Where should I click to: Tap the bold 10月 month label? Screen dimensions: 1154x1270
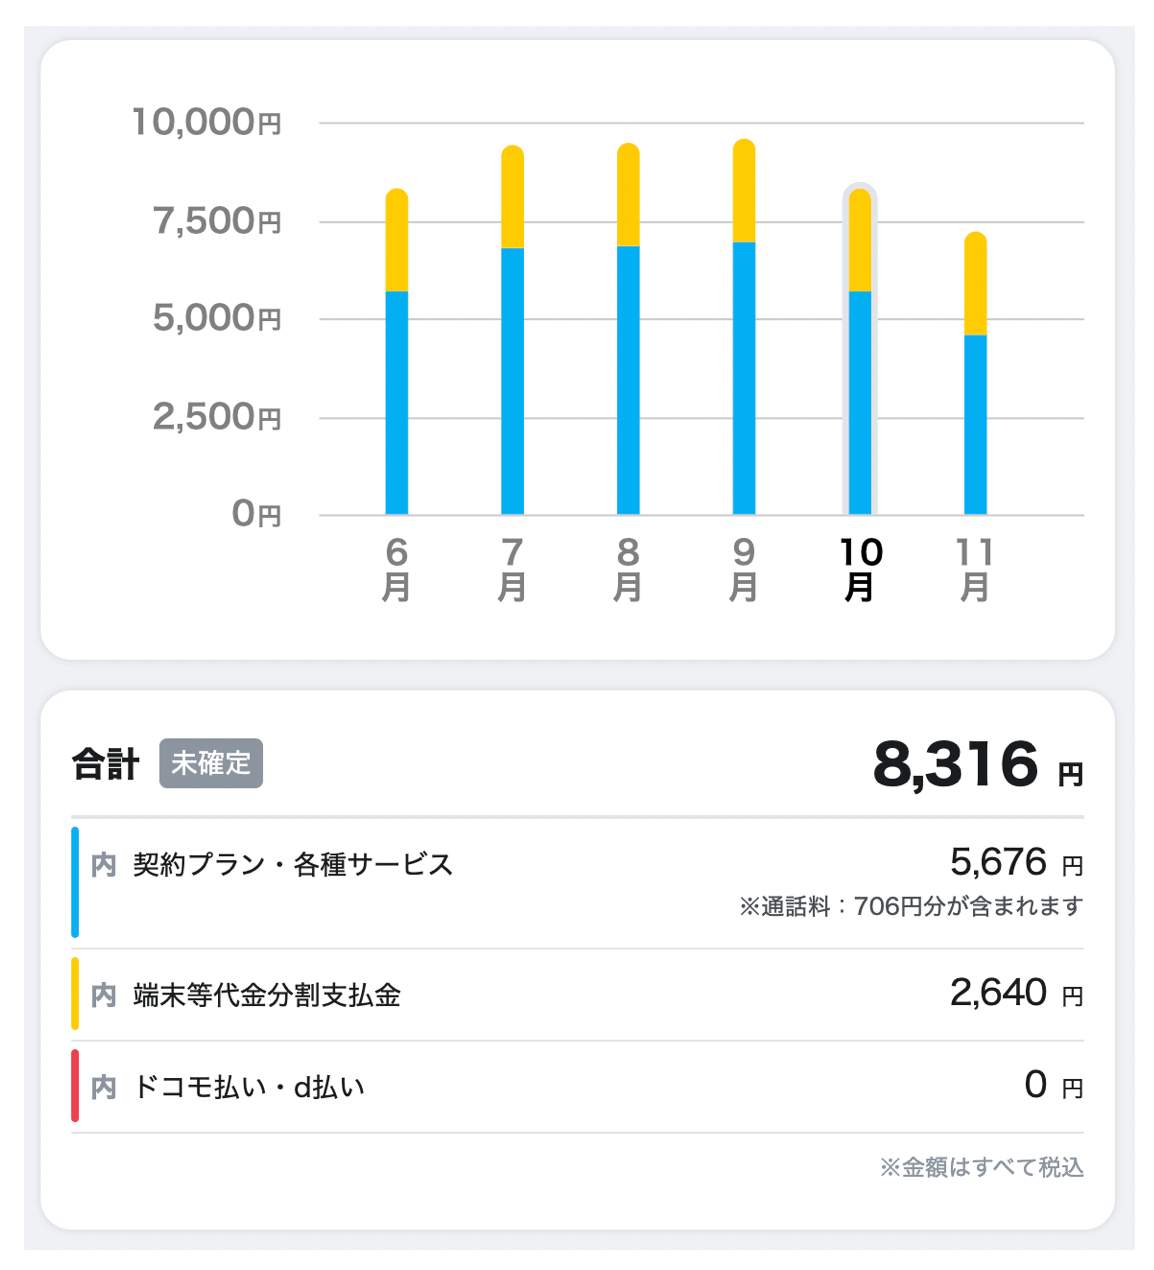click(860, 569)
